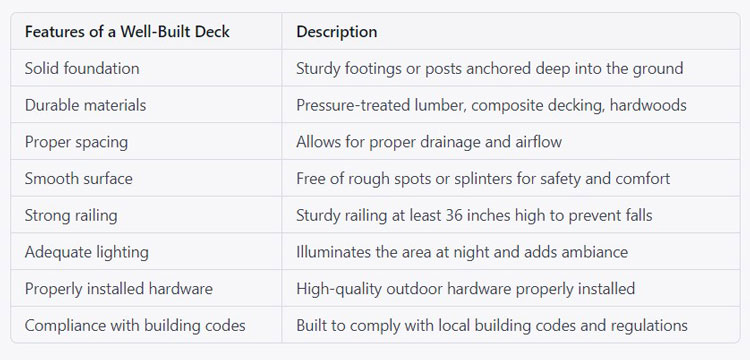Viewport: 750px width, 360px height.
Task: Select the 'Durable materials' cell
Action: click(86, 105)
